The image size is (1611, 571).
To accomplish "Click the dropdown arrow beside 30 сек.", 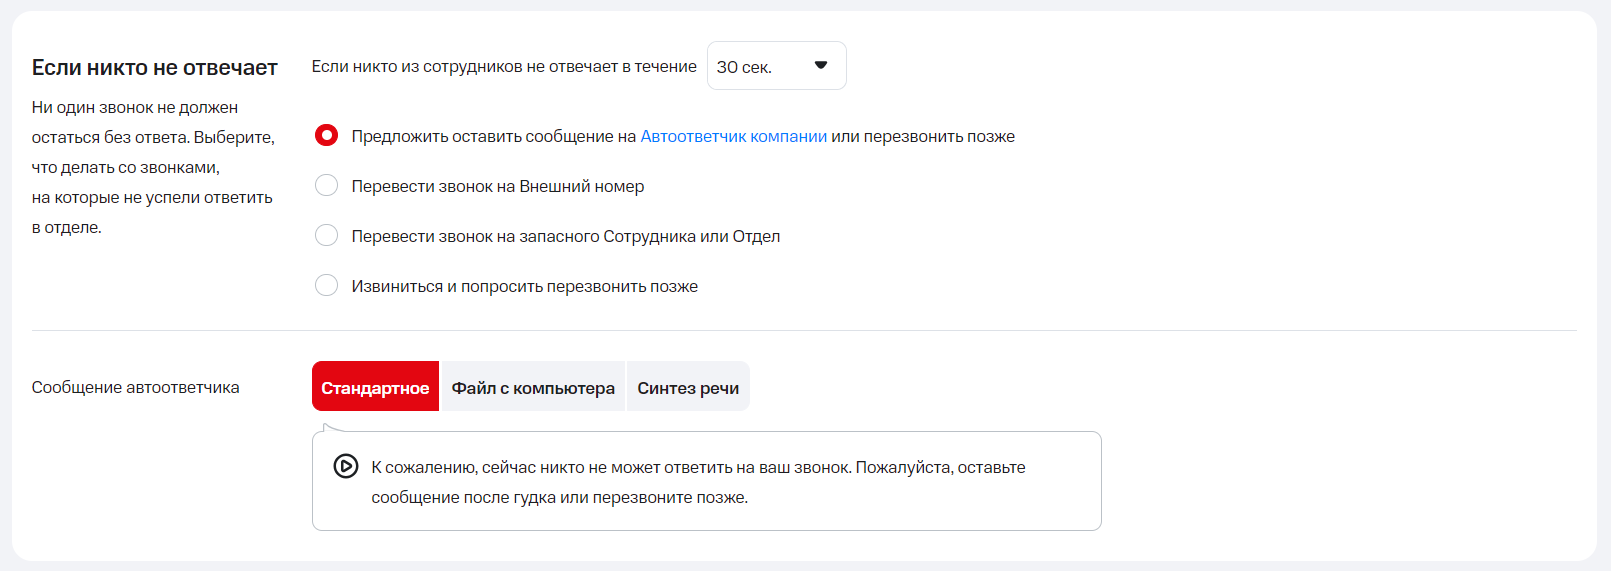I will [x=821, y=66].
